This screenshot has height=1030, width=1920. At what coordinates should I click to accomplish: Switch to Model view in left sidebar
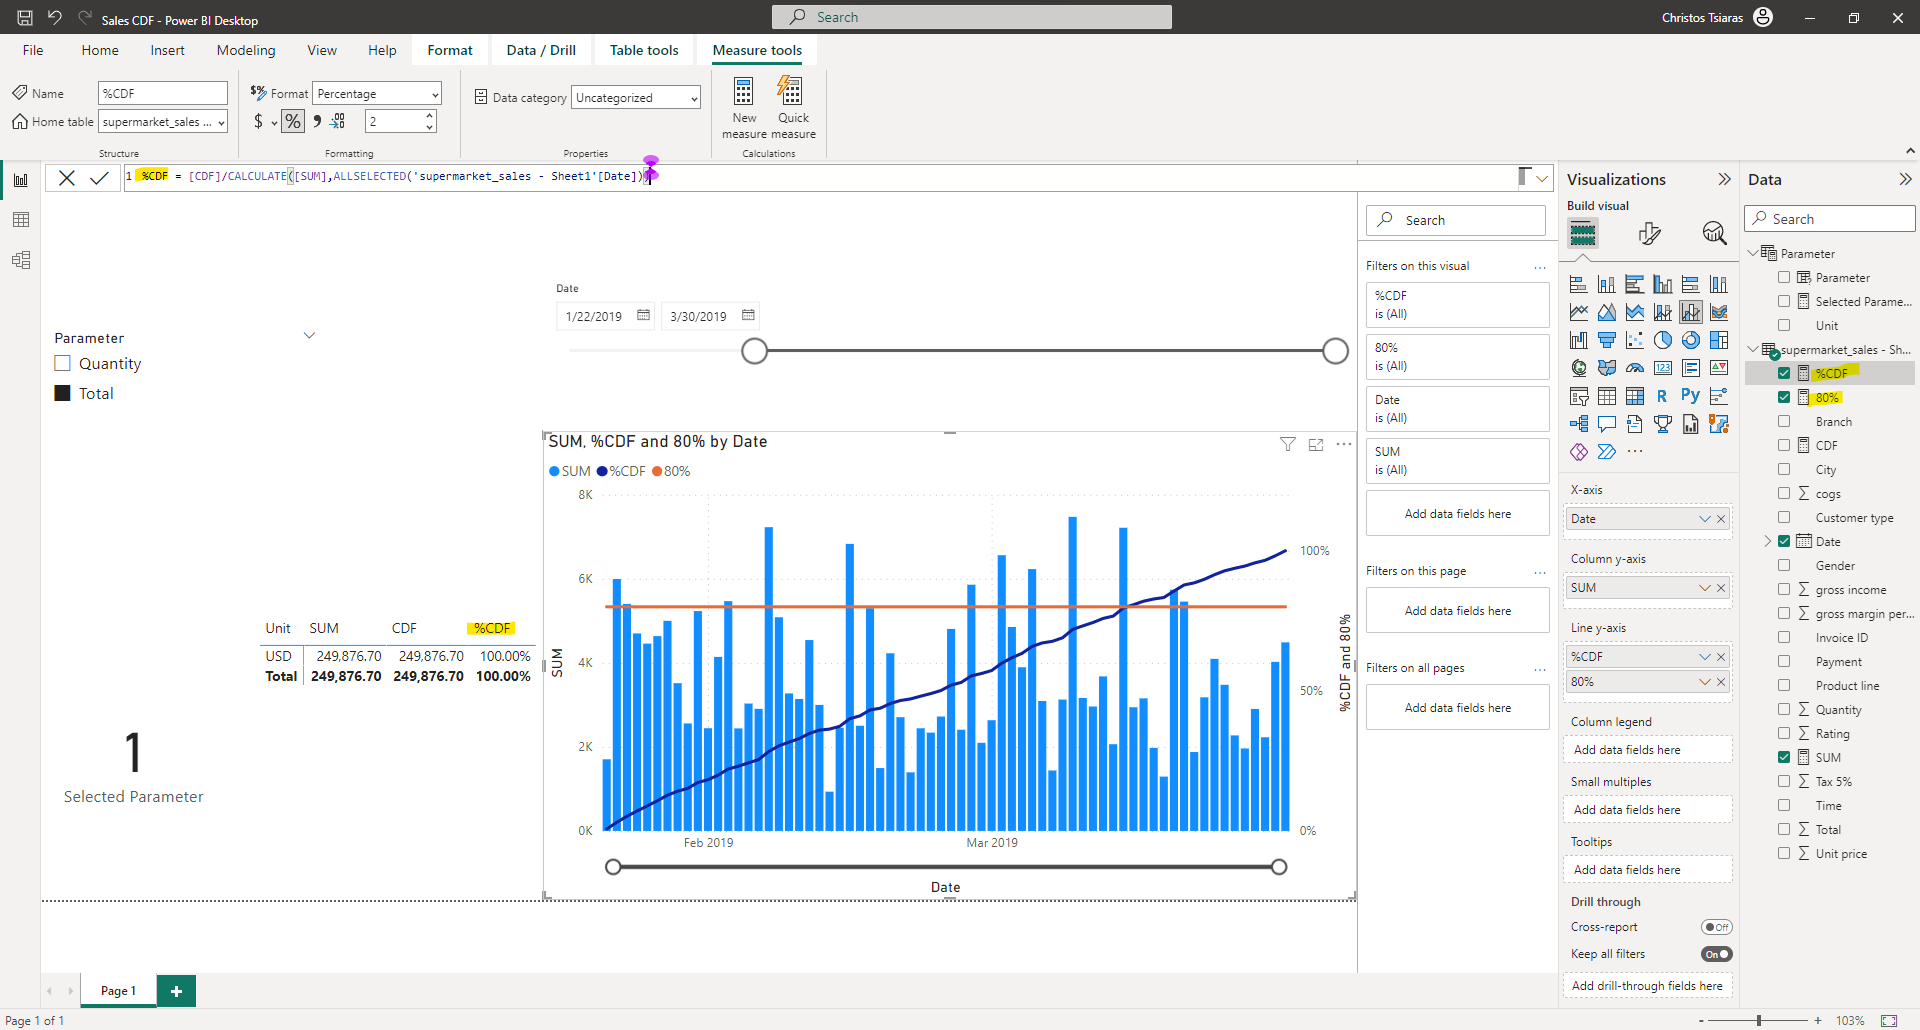21,260
